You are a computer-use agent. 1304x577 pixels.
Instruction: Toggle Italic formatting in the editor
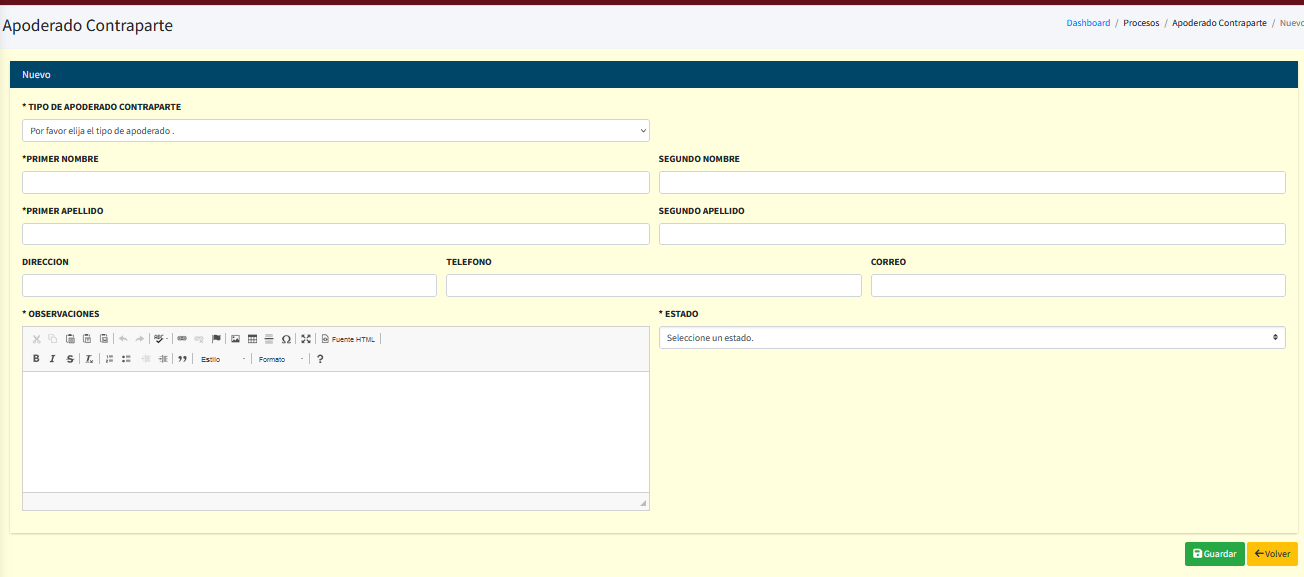click(x=52, y=359)
